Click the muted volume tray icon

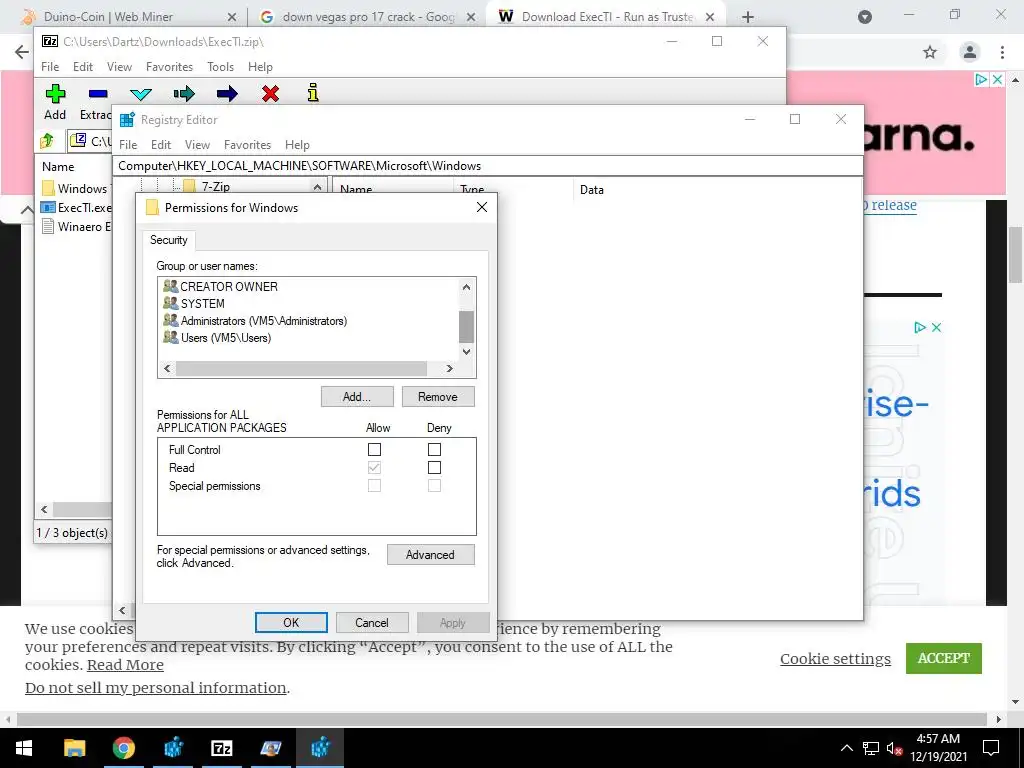[x=894, y=748]
